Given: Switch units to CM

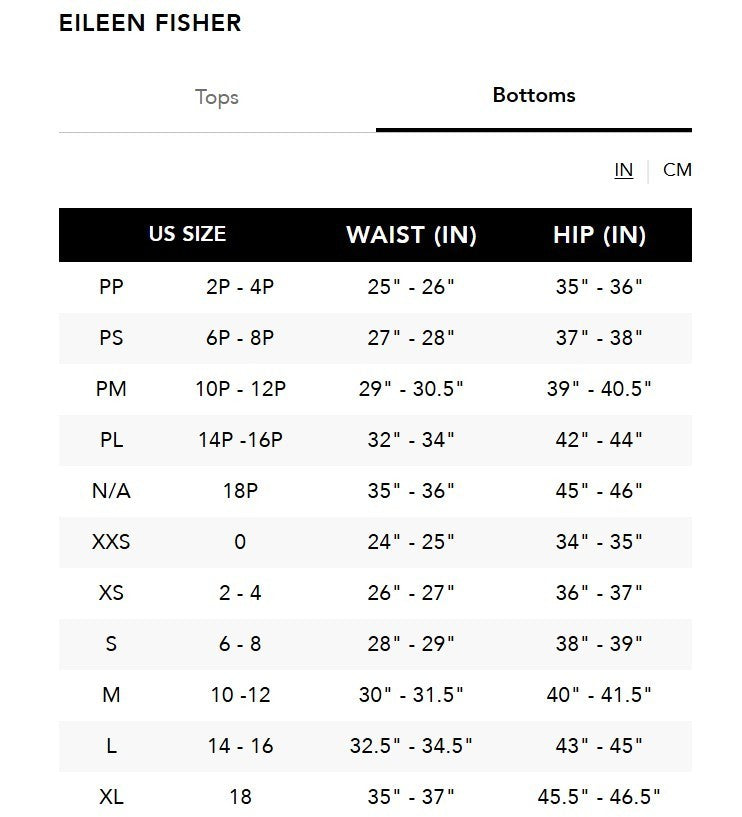Looking at the screenshot, I should (x=677, y=169).
